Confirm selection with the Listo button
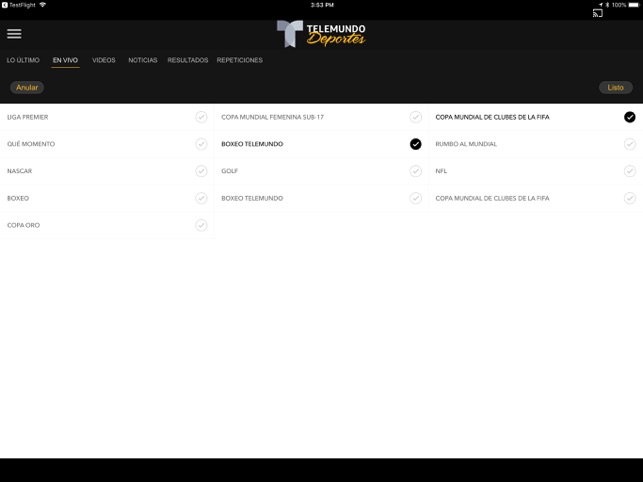Image resolution: width=643 pixels, height=482 pixels. (x=616, y=87)
